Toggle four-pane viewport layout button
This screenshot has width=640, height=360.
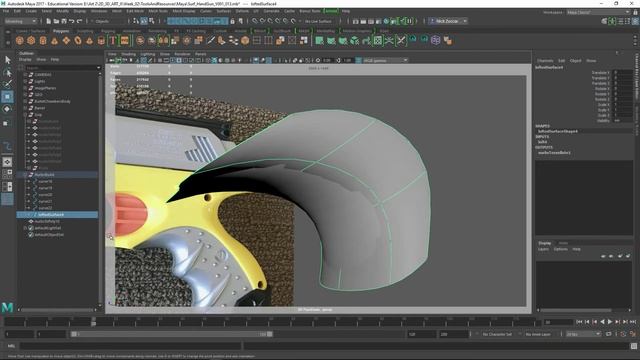coord(7,174)
